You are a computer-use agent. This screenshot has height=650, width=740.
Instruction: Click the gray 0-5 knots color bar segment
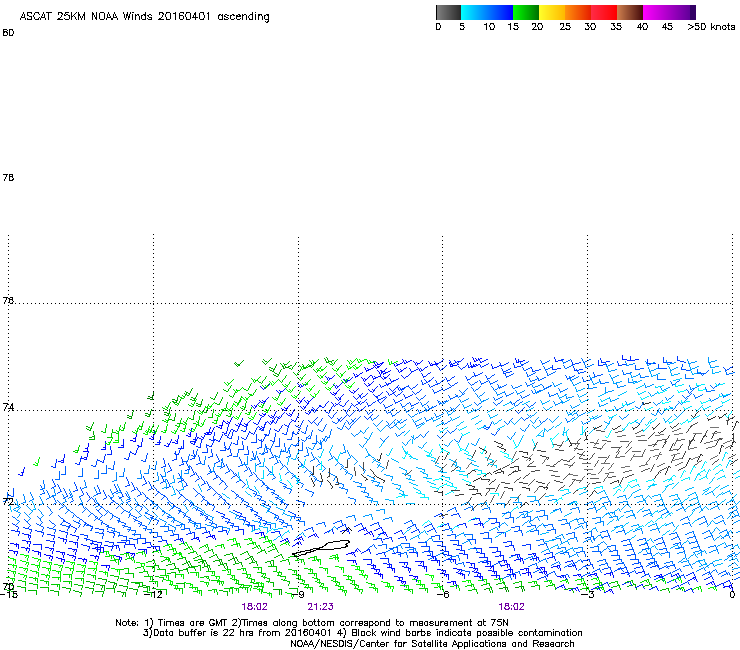pos(448,12)
